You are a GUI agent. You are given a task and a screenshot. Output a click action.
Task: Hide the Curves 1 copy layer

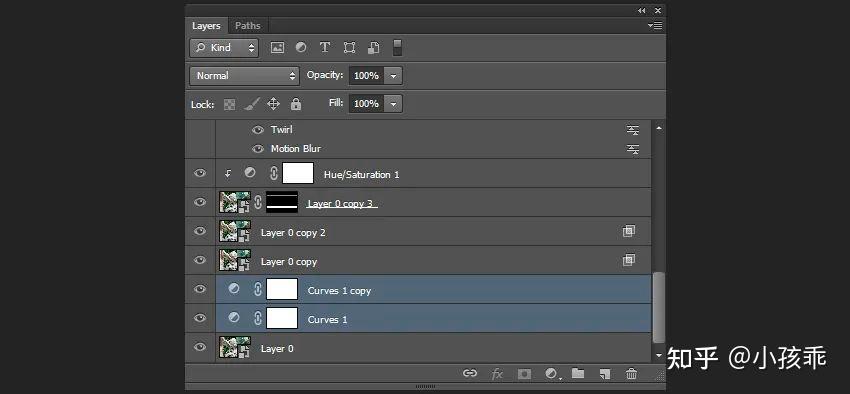(200, 289)
